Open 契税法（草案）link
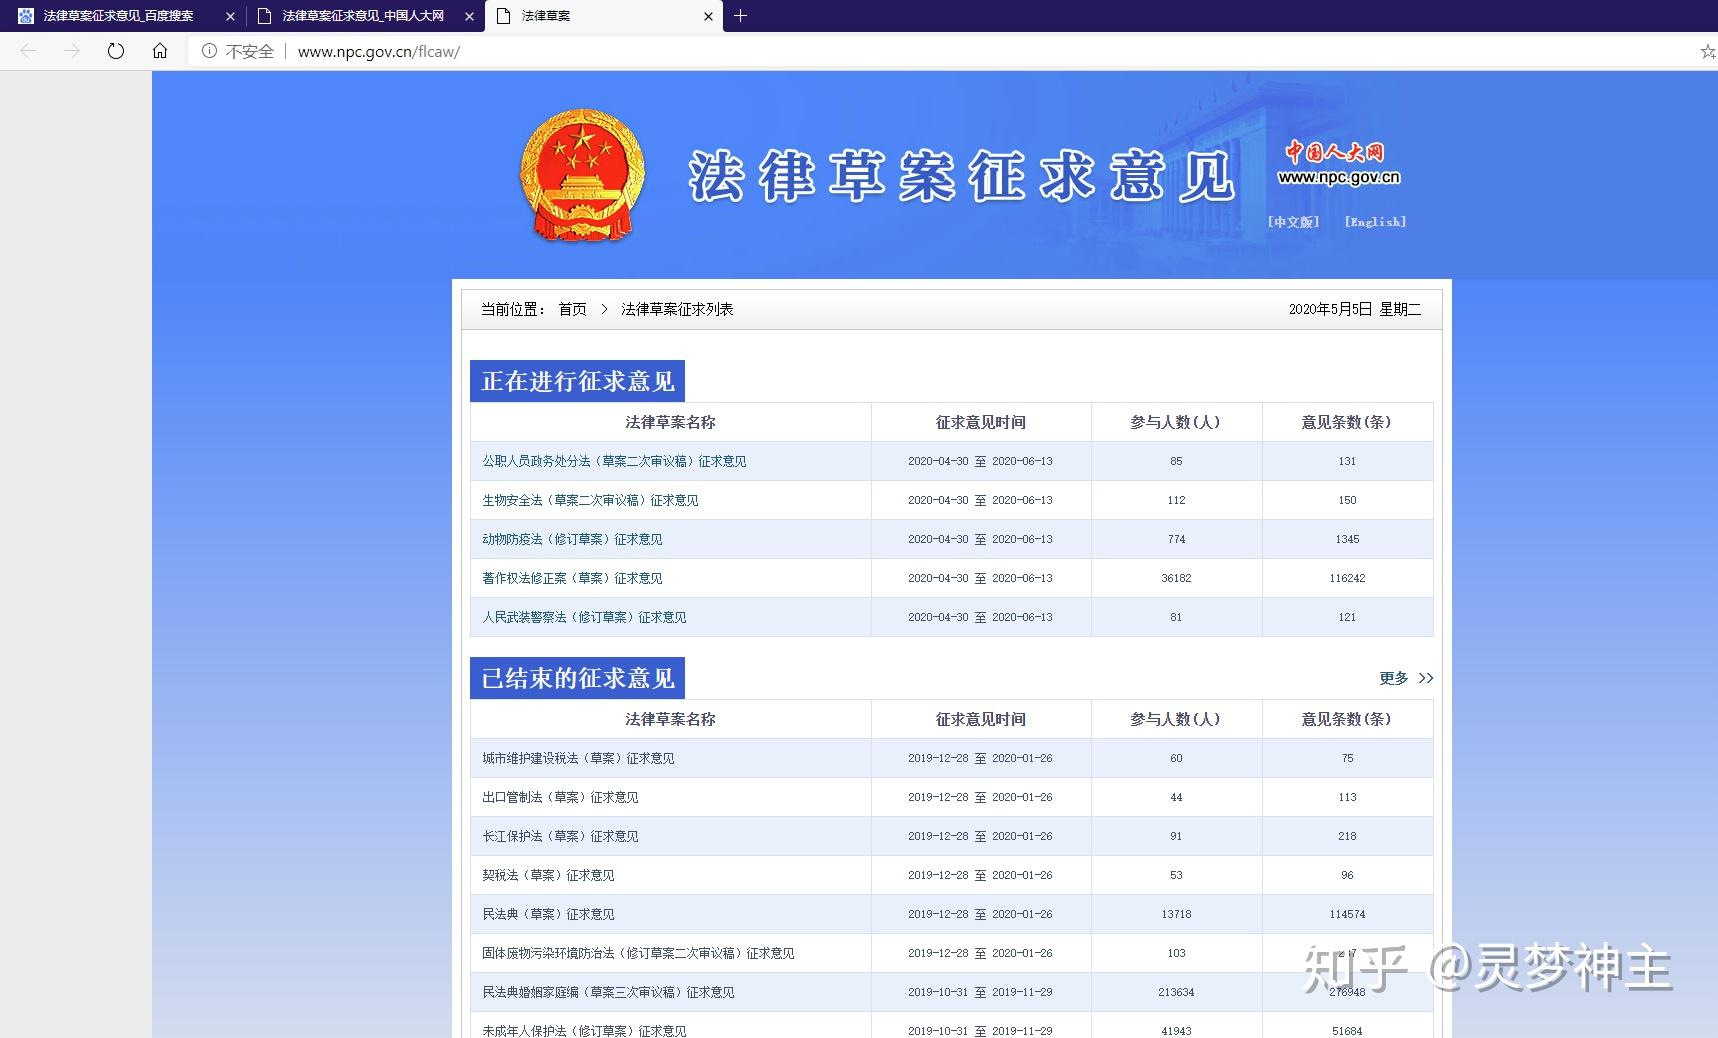The height and width of the screenshot is (1038, 1718). coord(548,875)
